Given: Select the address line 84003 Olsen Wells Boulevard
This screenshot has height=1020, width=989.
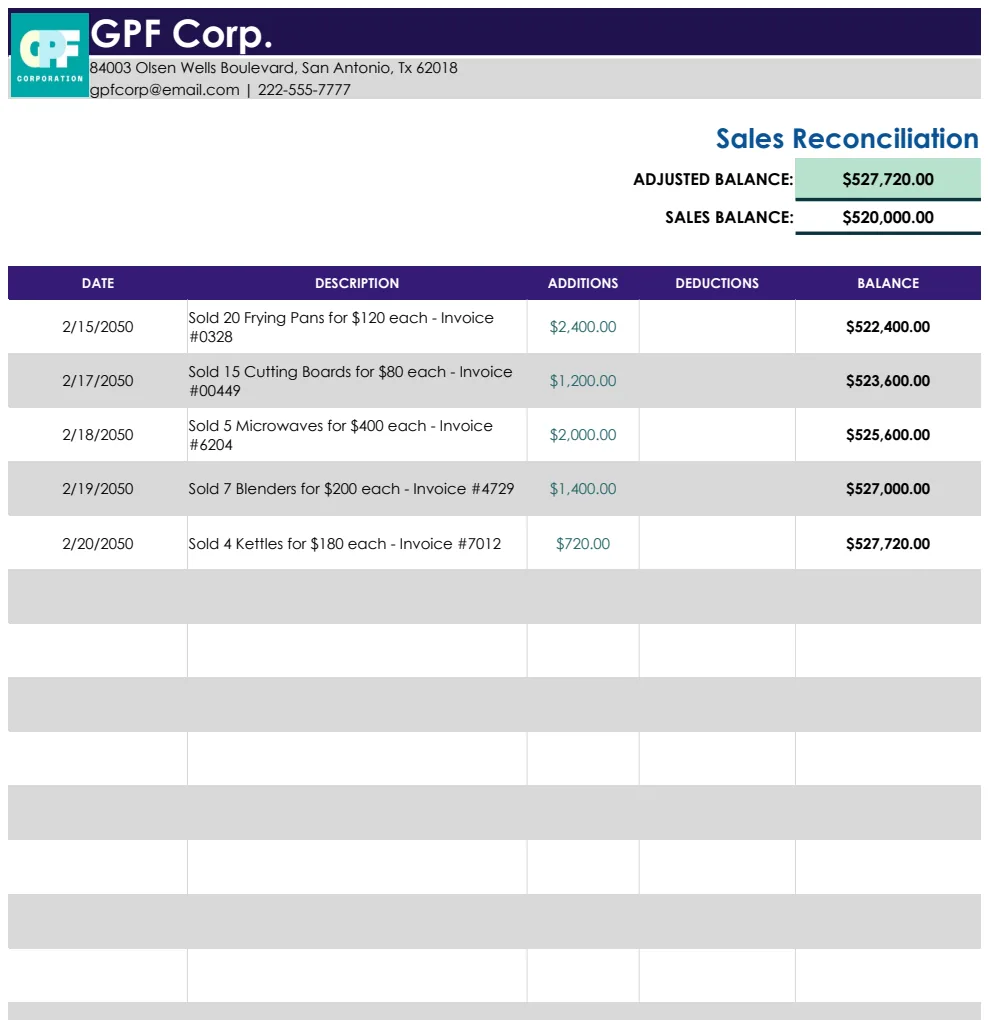Looking at the screenshot, I should 273,68.
